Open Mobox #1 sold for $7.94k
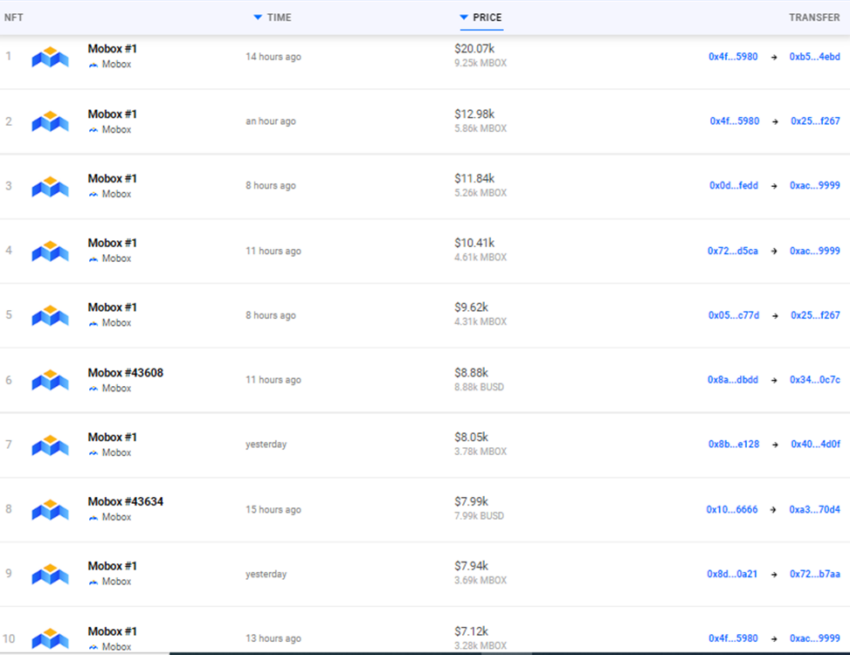Screen dimensions: 850x655 click(112, 566)
